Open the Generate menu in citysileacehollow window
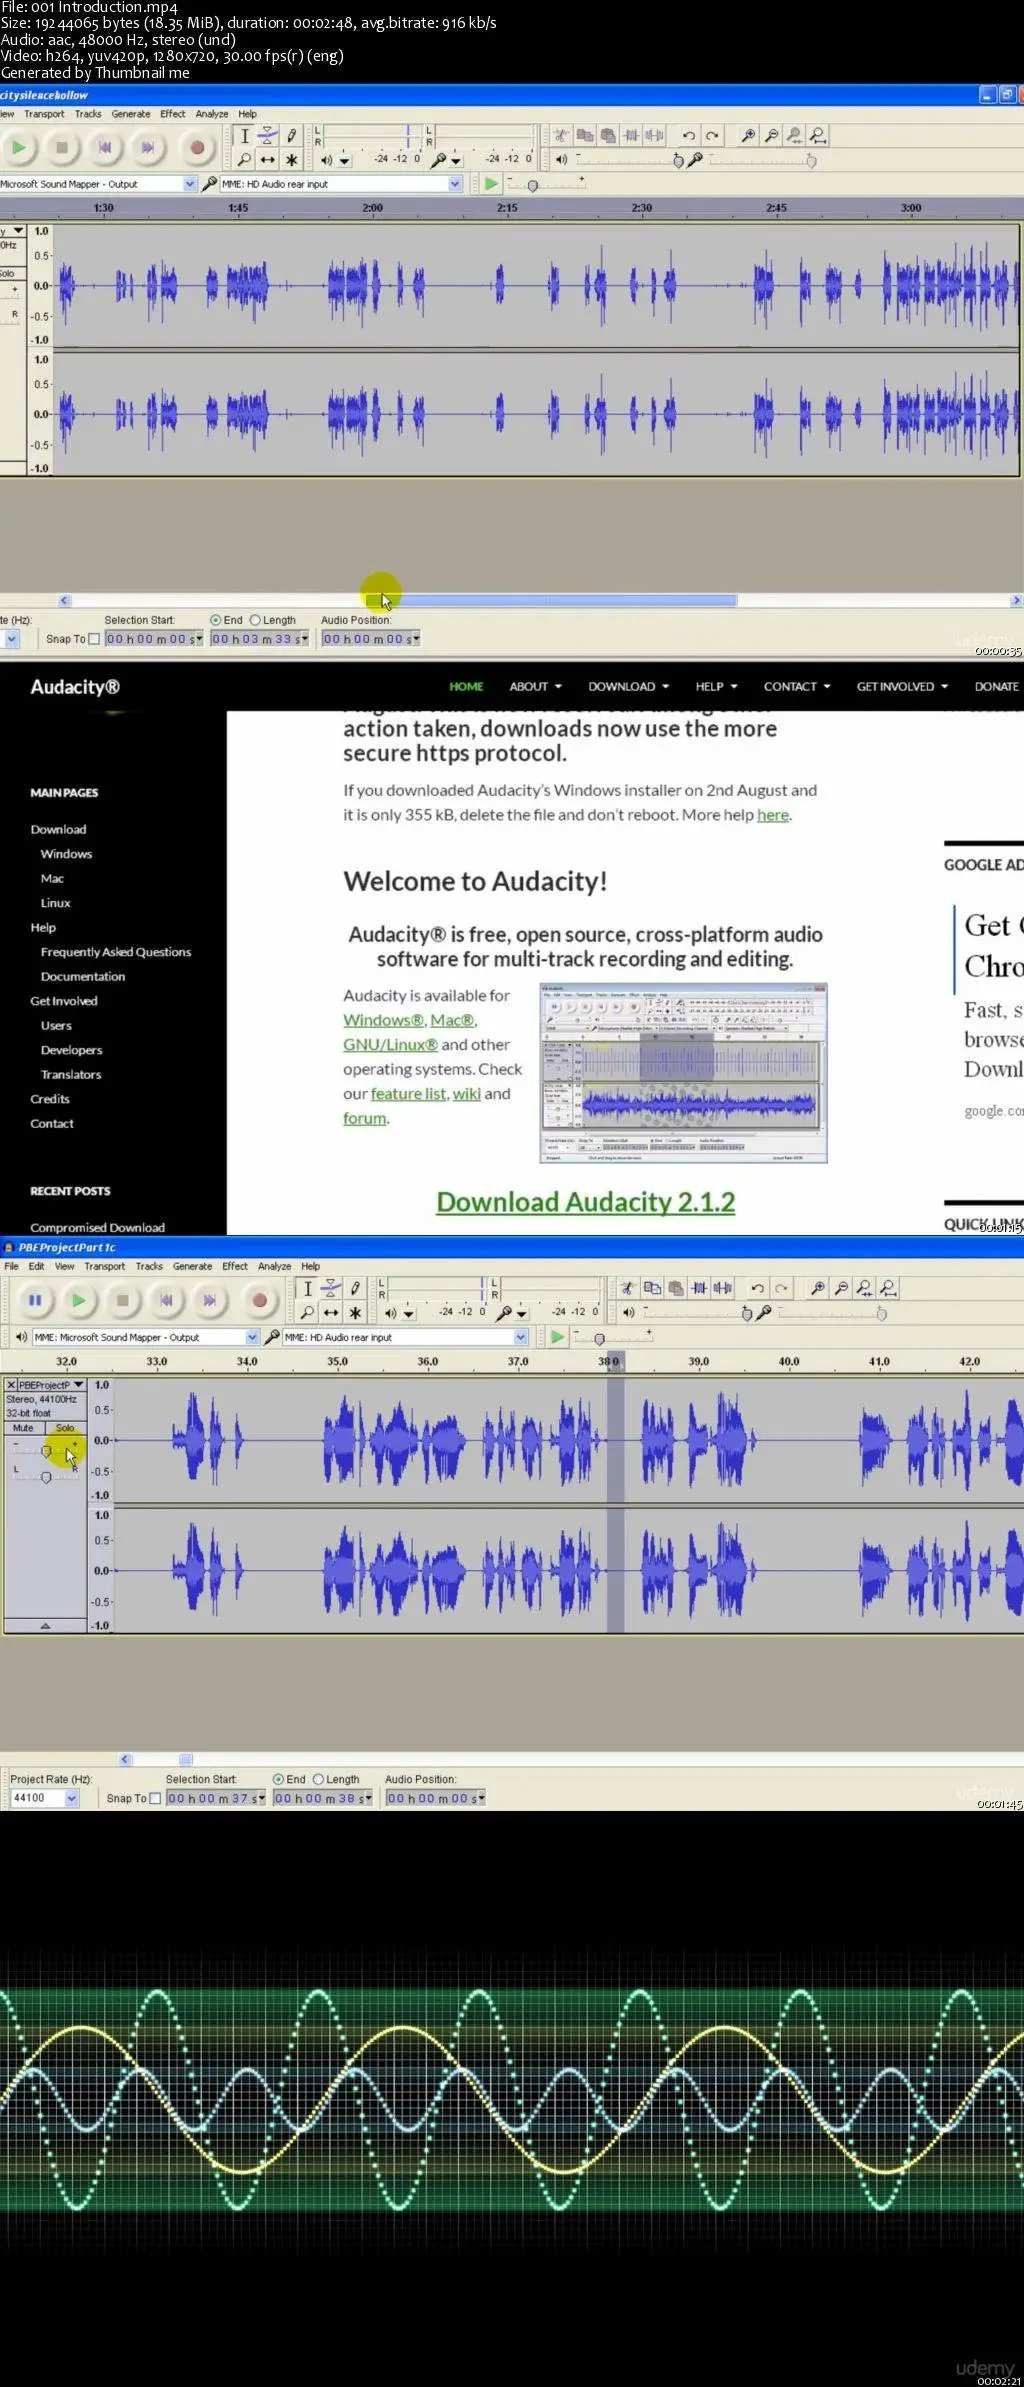Screen dimensions: 1024x2387 (x=131, y=114)
